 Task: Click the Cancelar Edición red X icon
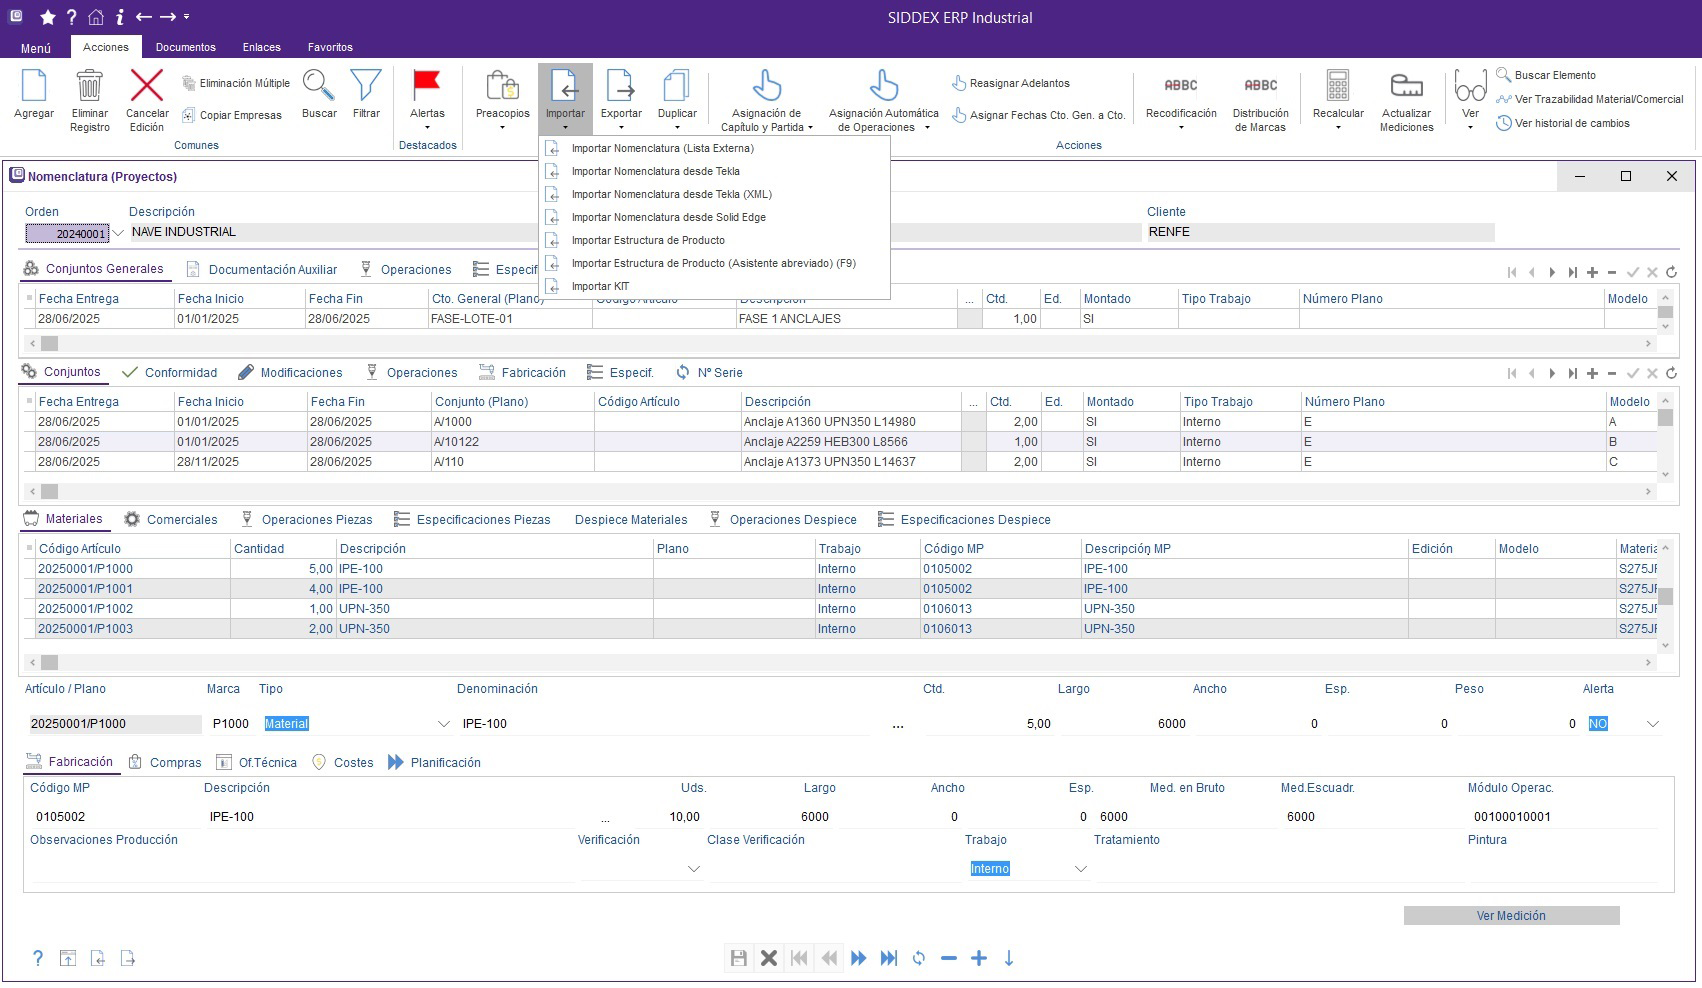coord(147,87)
